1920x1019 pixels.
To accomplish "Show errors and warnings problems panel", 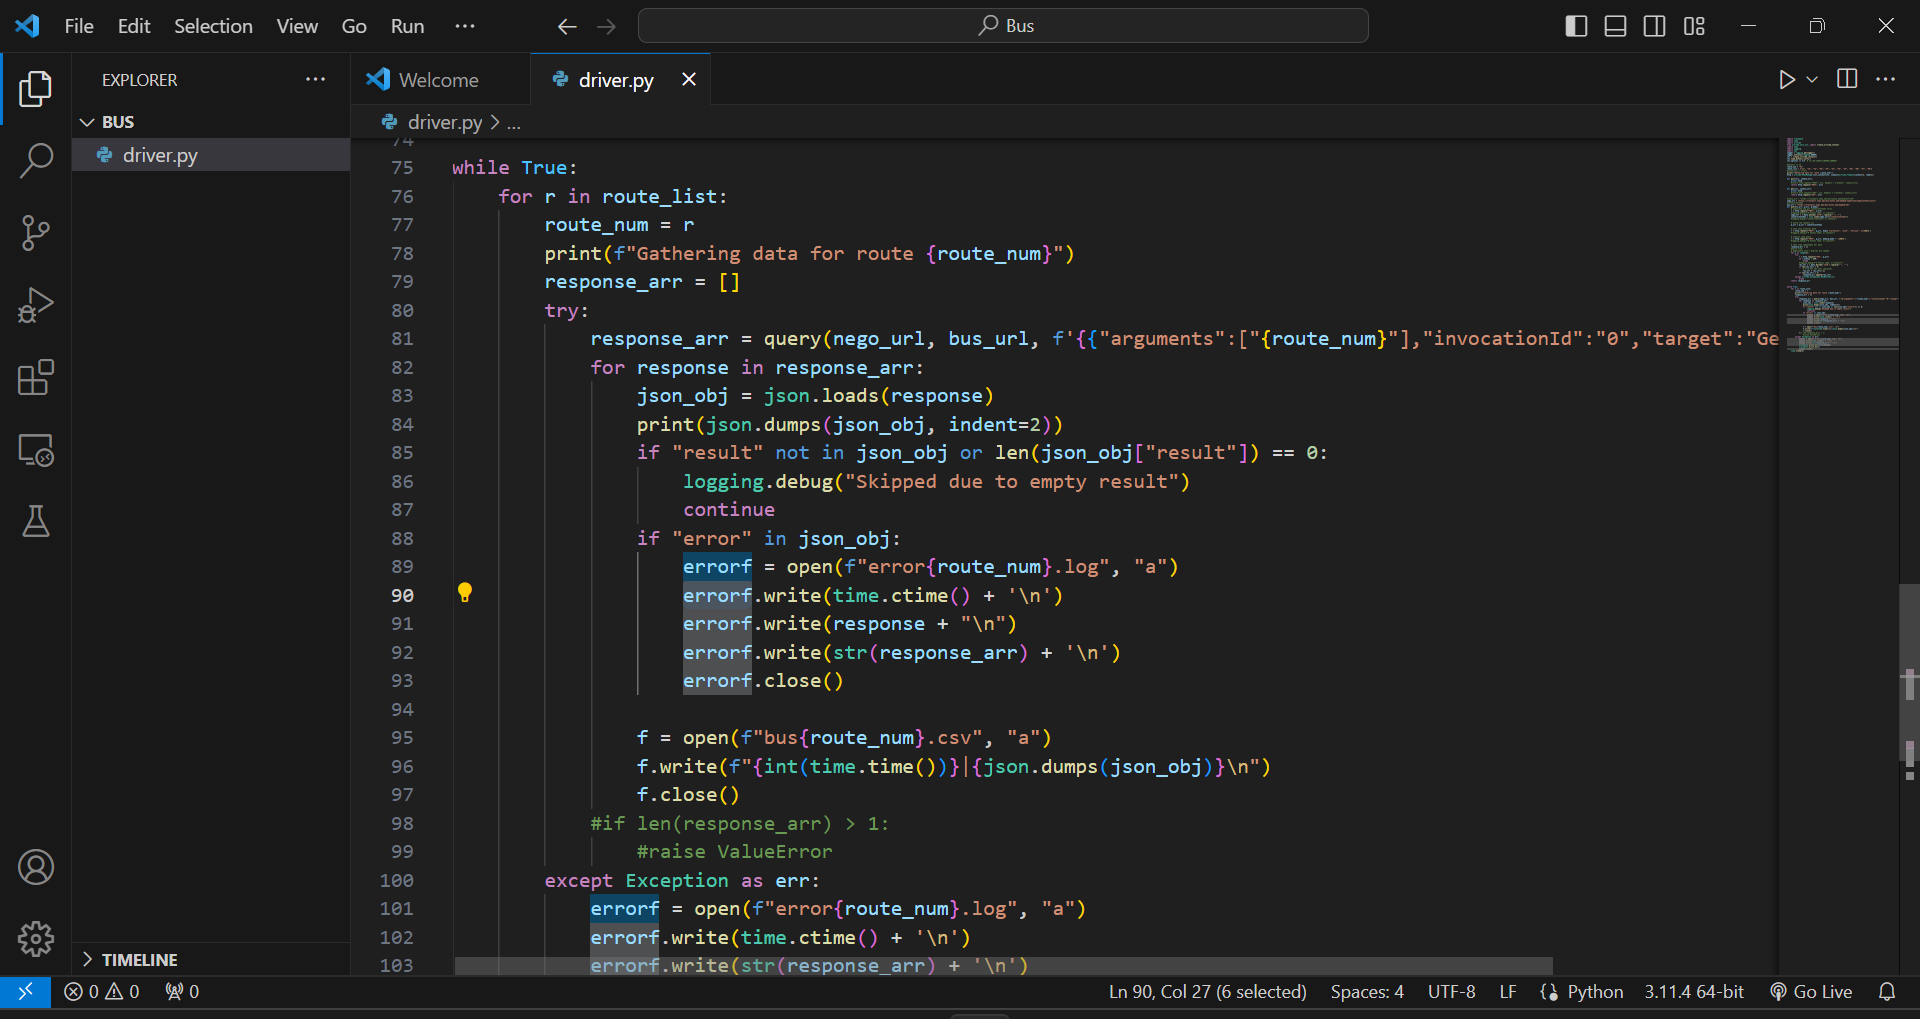I will (x=102, y=992).
